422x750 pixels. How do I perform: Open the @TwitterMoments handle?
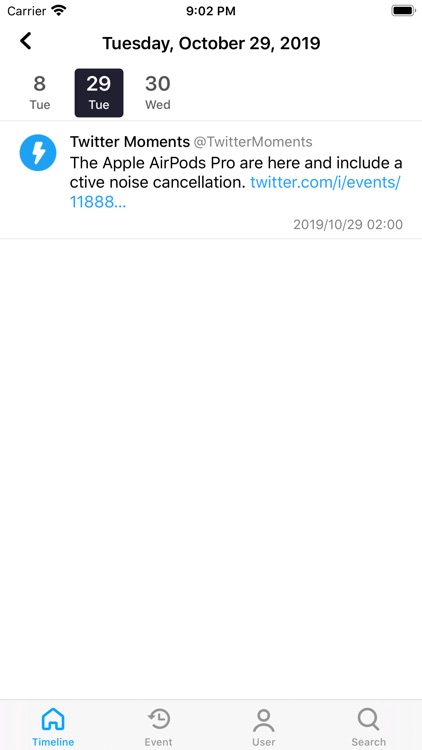253,142
